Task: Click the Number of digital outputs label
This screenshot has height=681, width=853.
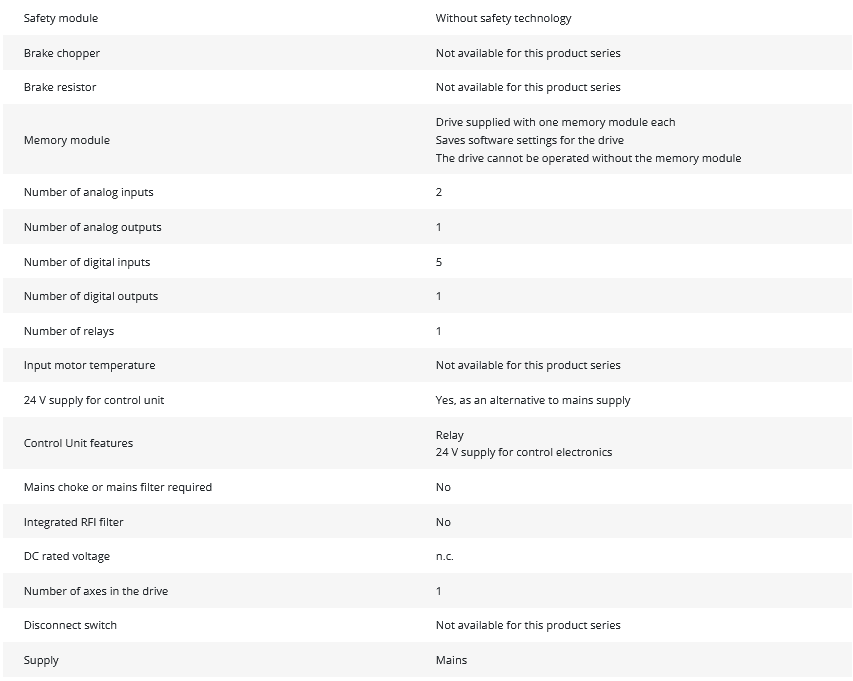Action: tap(91, 296)
